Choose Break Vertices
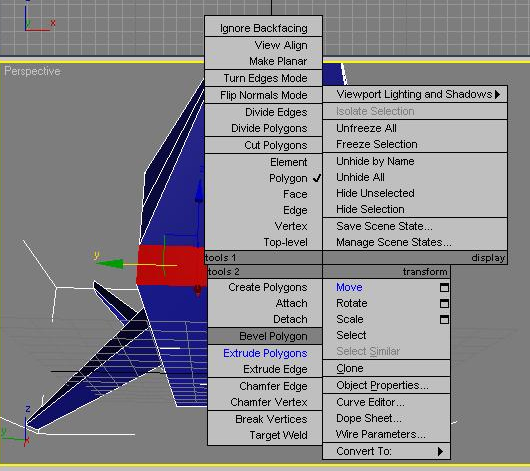The height and width of the screenshot is (471, 530). (265, 419)
